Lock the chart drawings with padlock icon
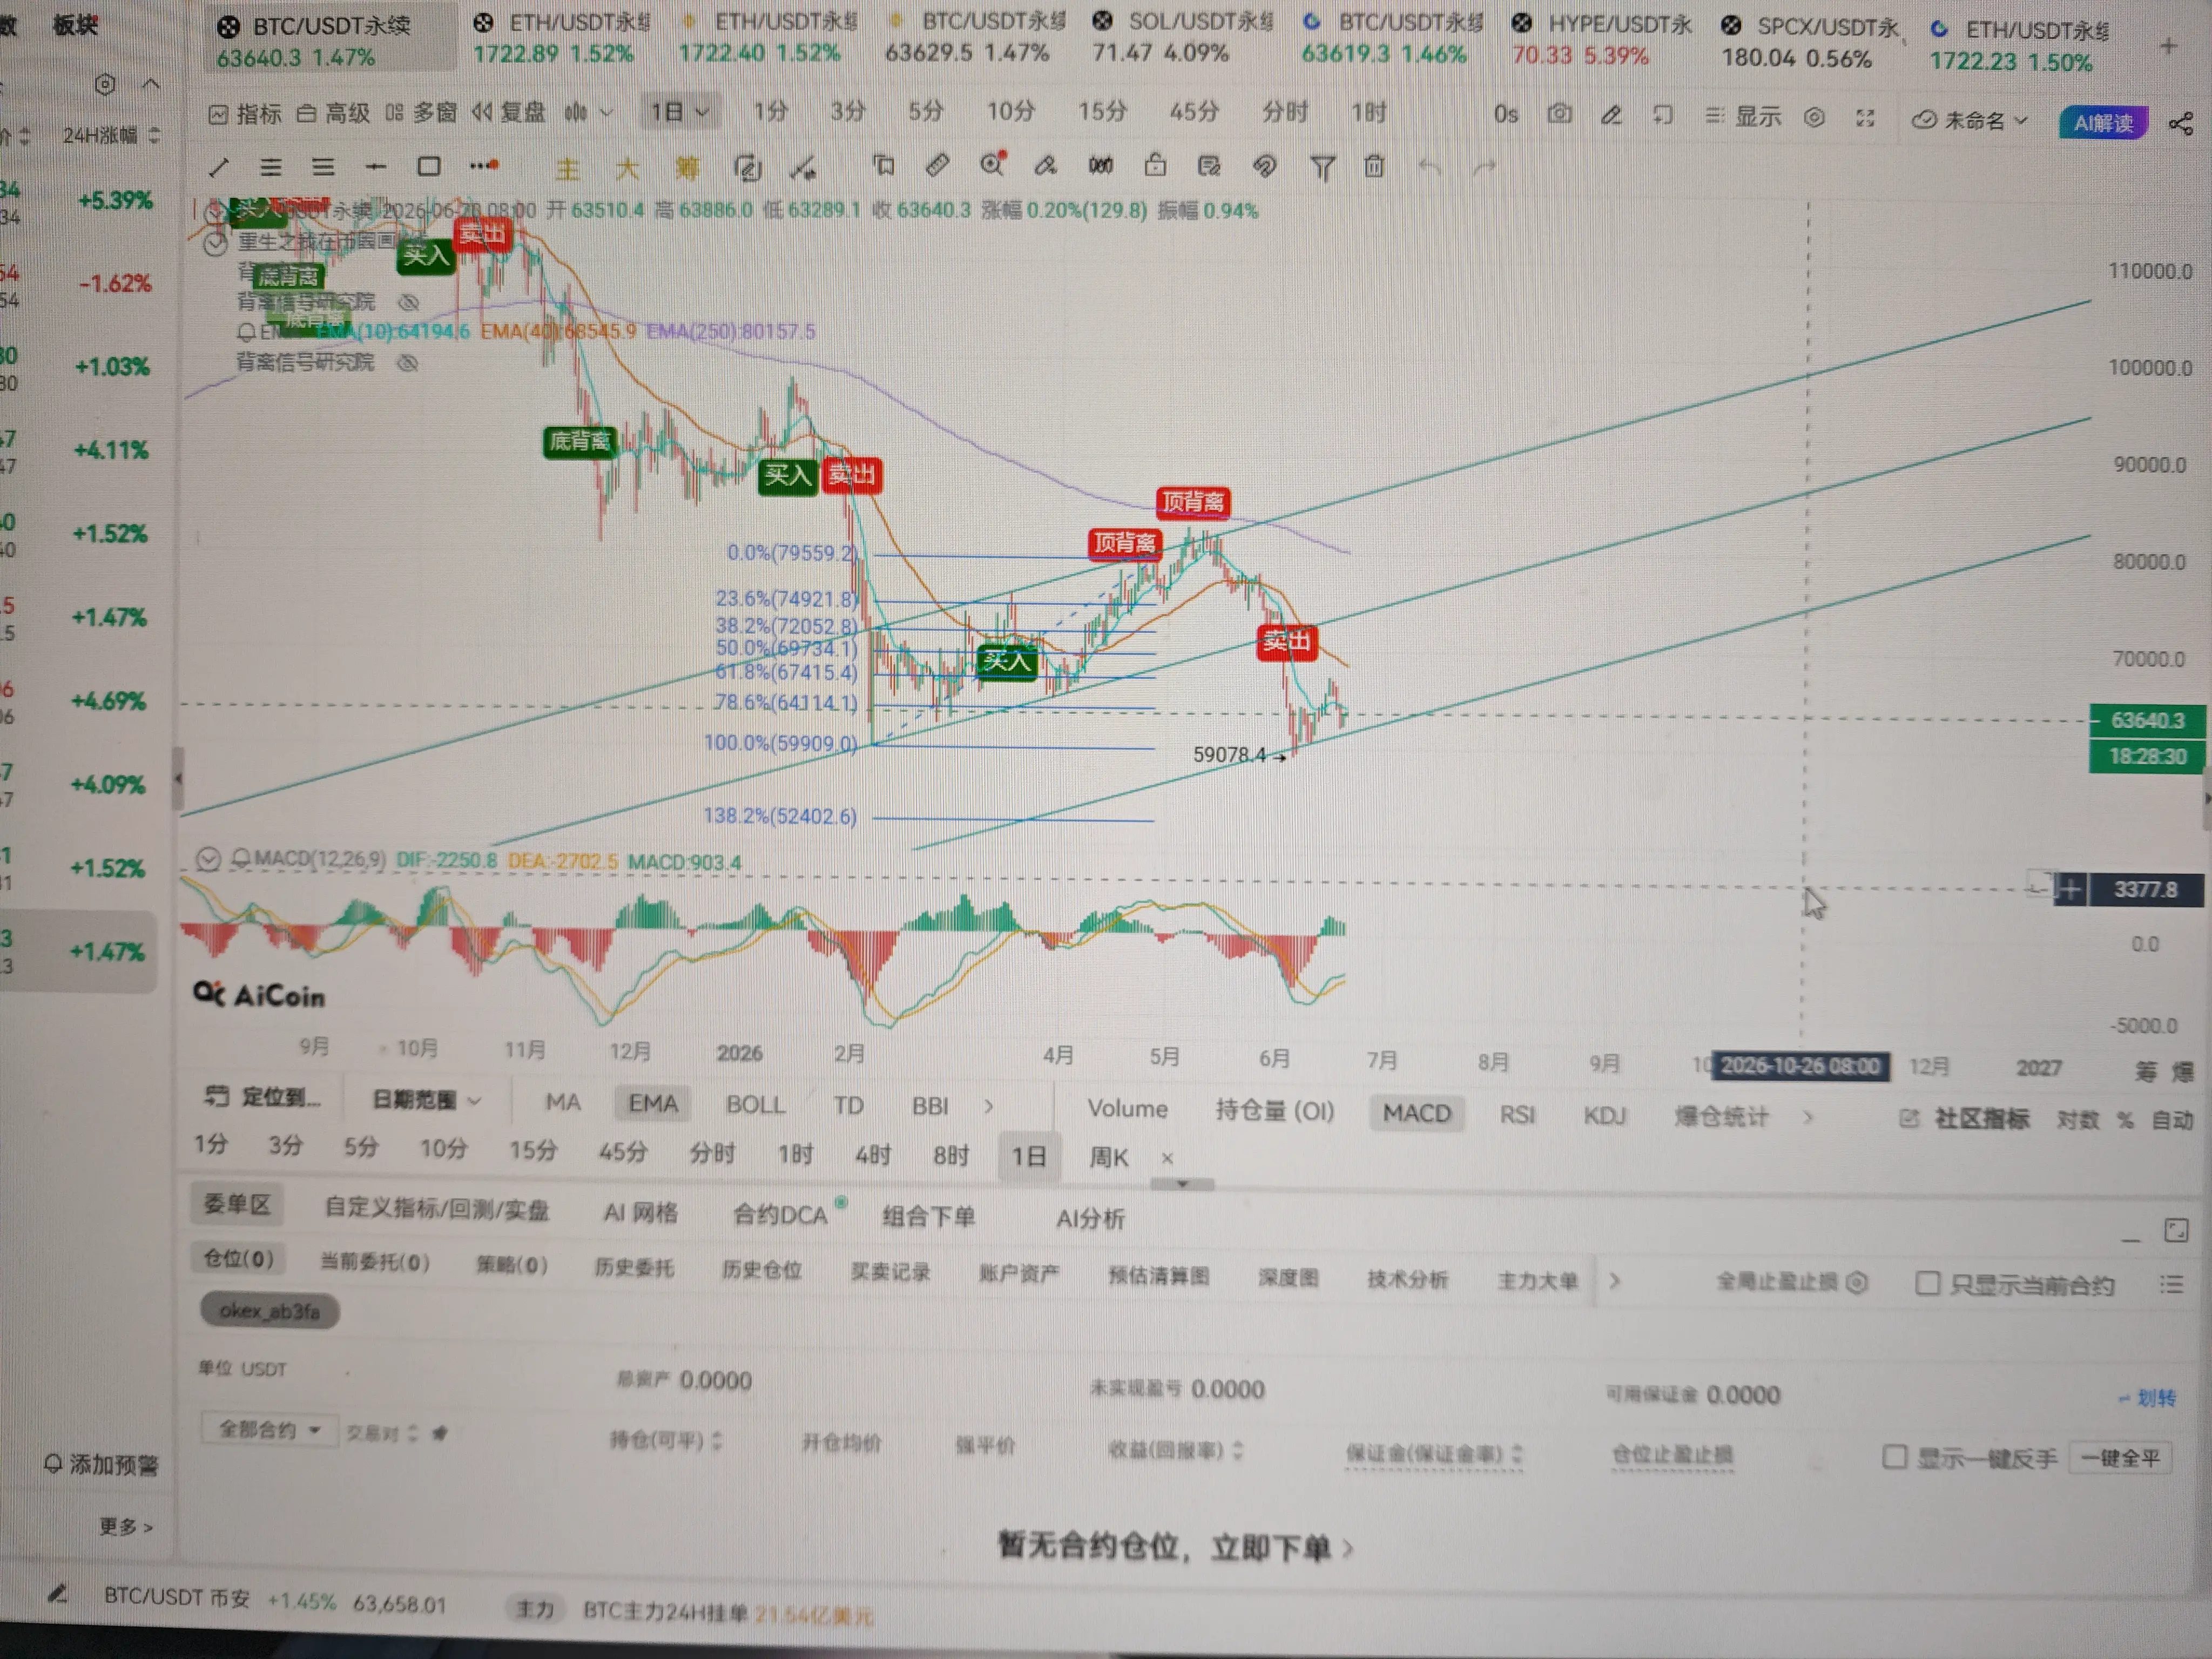This screenshot has height=1659, width=2212. tap(1155, 165)
